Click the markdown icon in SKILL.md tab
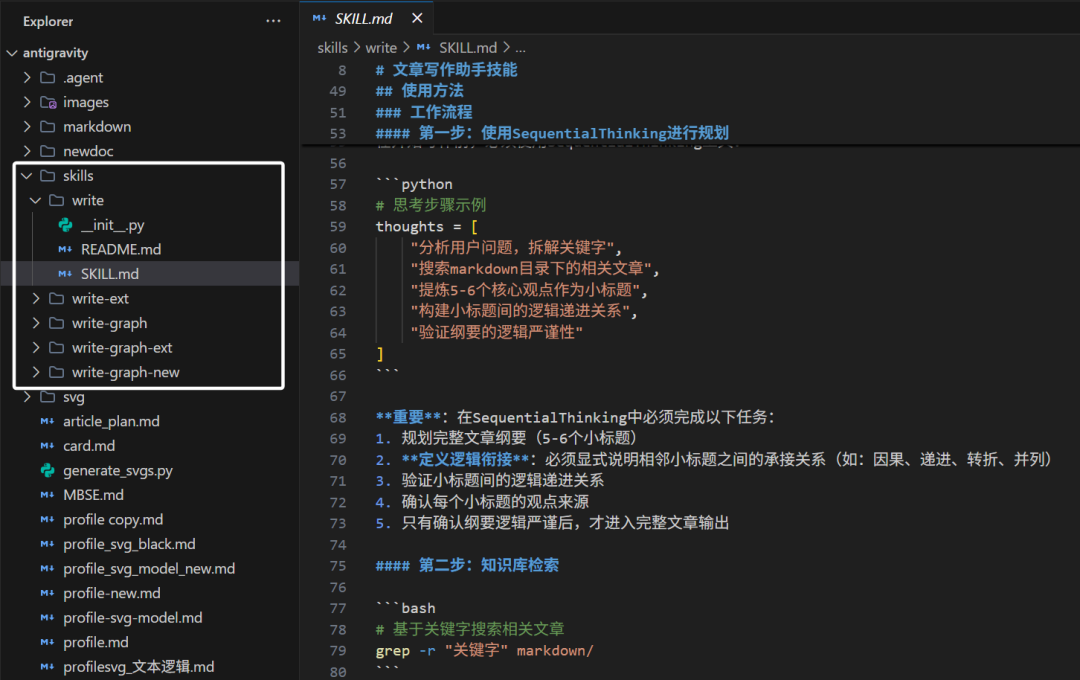The width and height of the screenshot is (1080, 680). [x=319, y=19]
